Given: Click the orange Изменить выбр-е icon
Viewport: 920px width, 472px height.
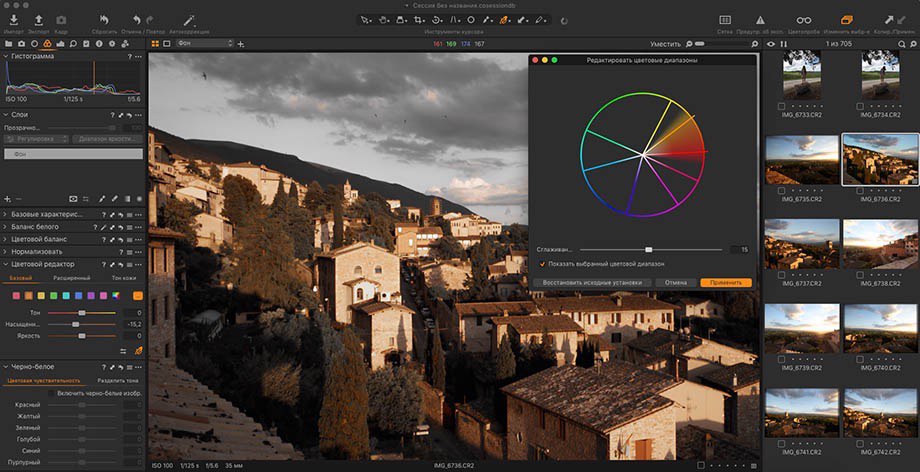Looking at the screenshot, I should (846, 20).
